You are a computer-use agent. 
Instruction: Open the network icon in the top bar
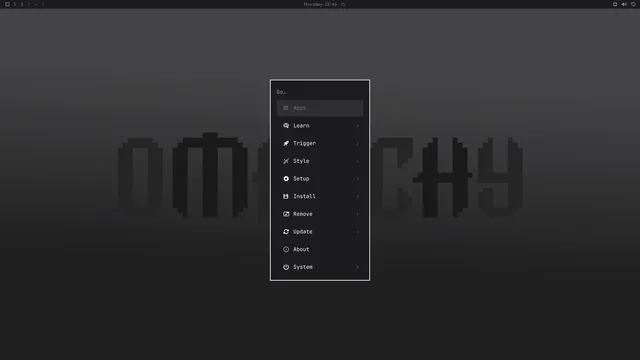click(x=615, y=4)
